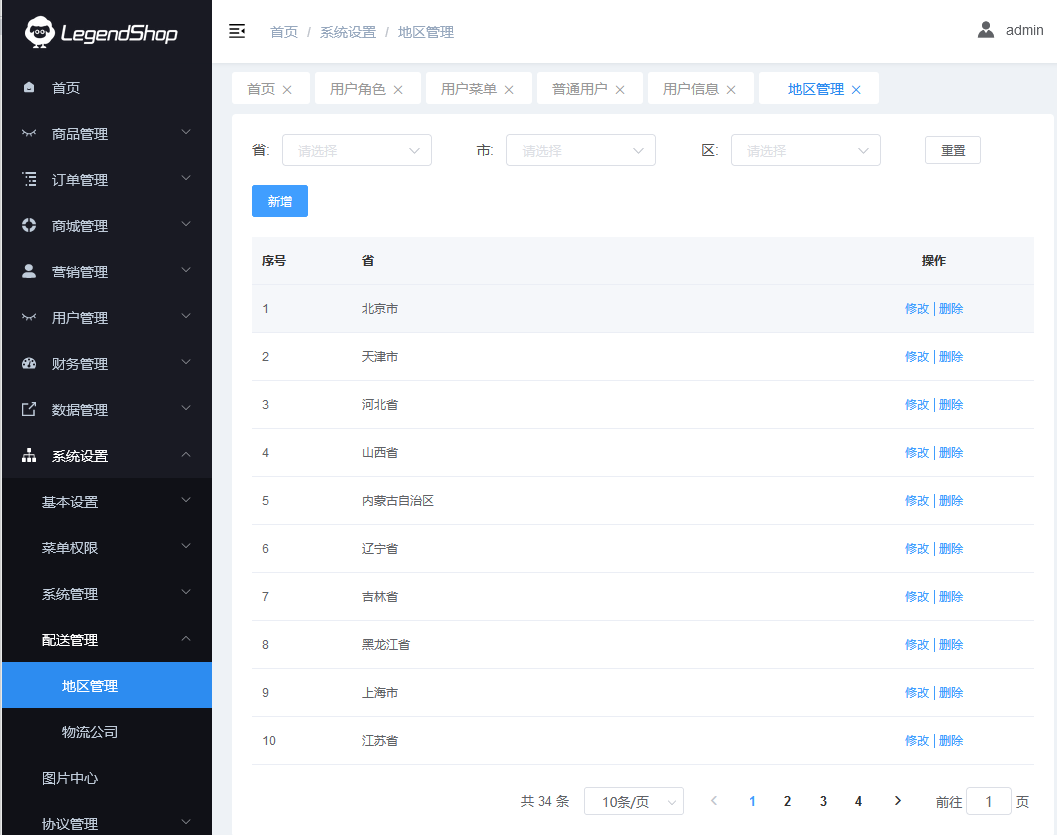Open the 省 province dropdown
This screenshot has width=1057, height=835.
click(357, 151)
